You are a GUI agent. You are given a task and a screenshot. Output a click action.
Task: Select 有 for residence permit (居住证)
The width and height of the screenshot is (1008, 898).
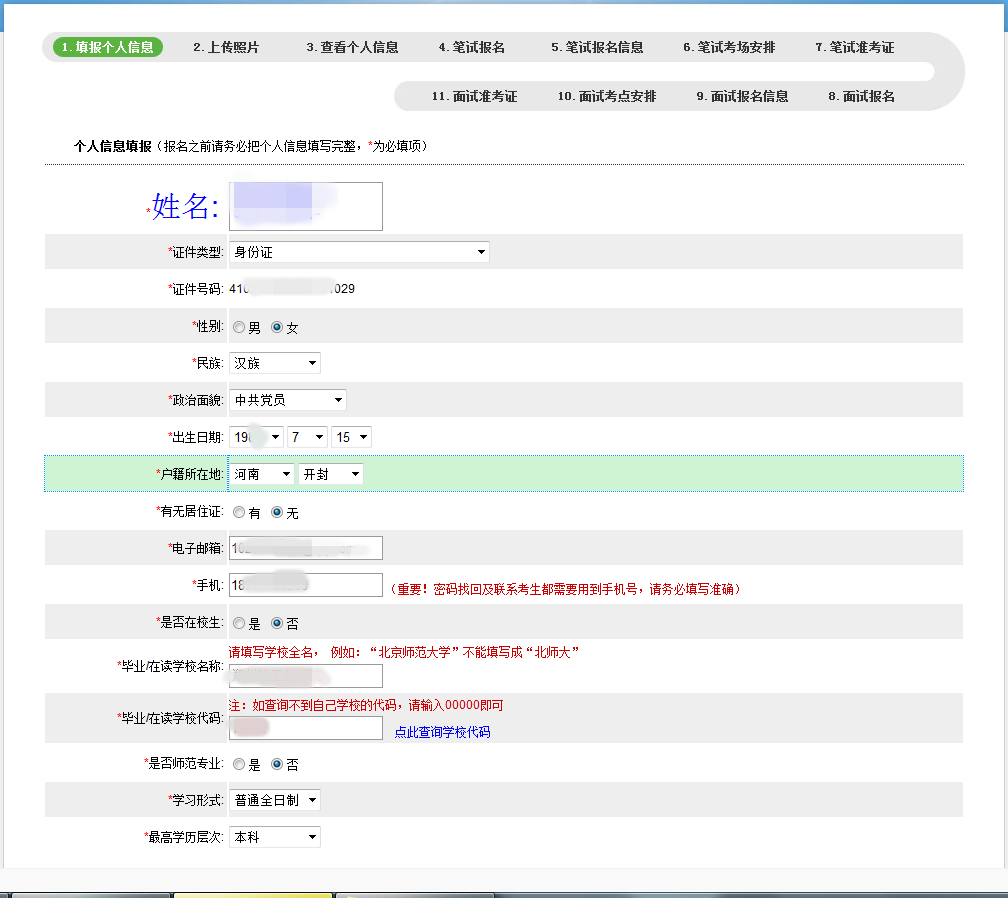point(238,512)
